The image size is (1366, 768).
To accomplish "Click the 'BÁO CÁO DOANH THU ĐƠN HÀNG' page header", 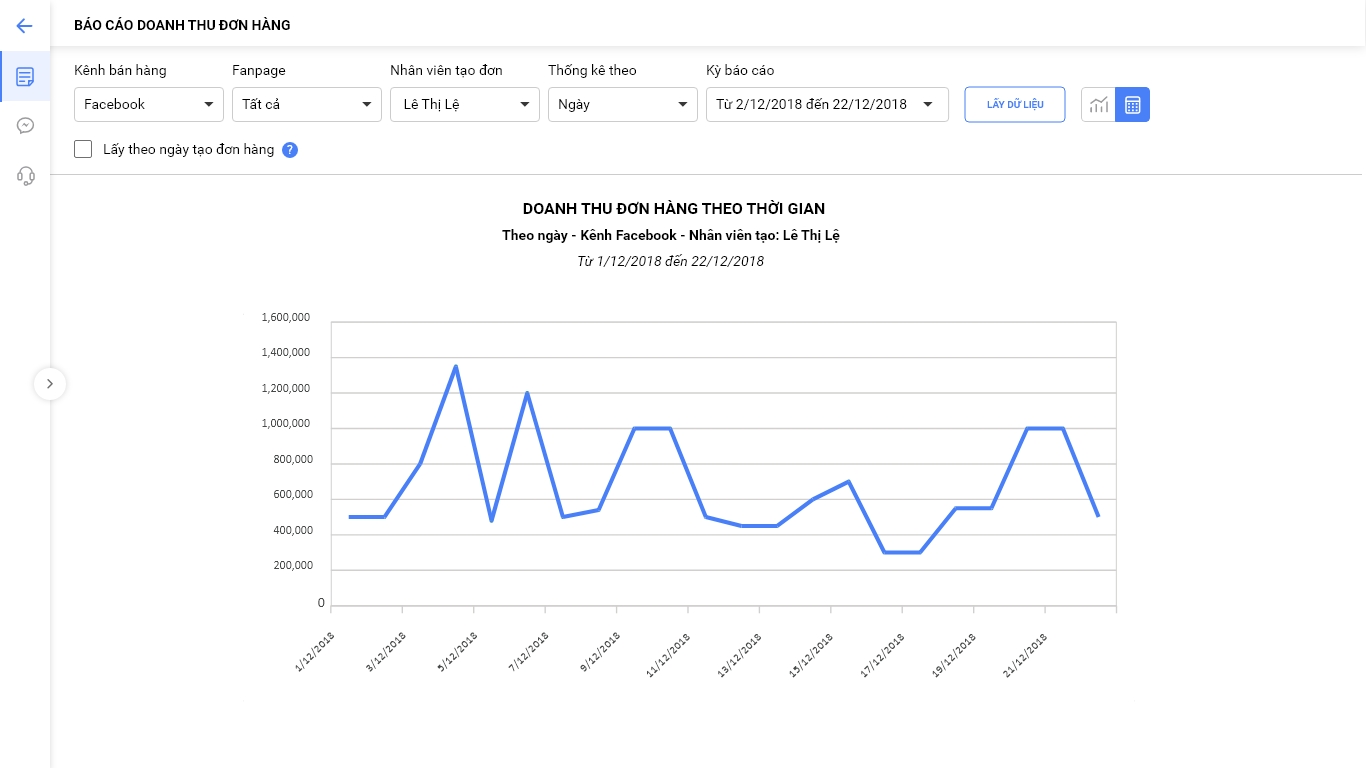I will pos(182,25).
